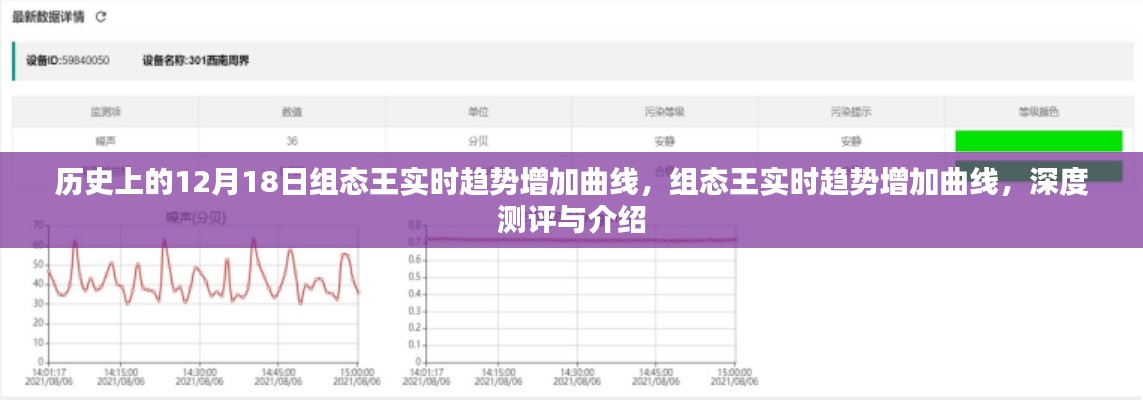Select the 噪声 row cell
Image resolution: width=1143 pixels, height=400 pixels.
pyautogui.click(x=105, y=140)
